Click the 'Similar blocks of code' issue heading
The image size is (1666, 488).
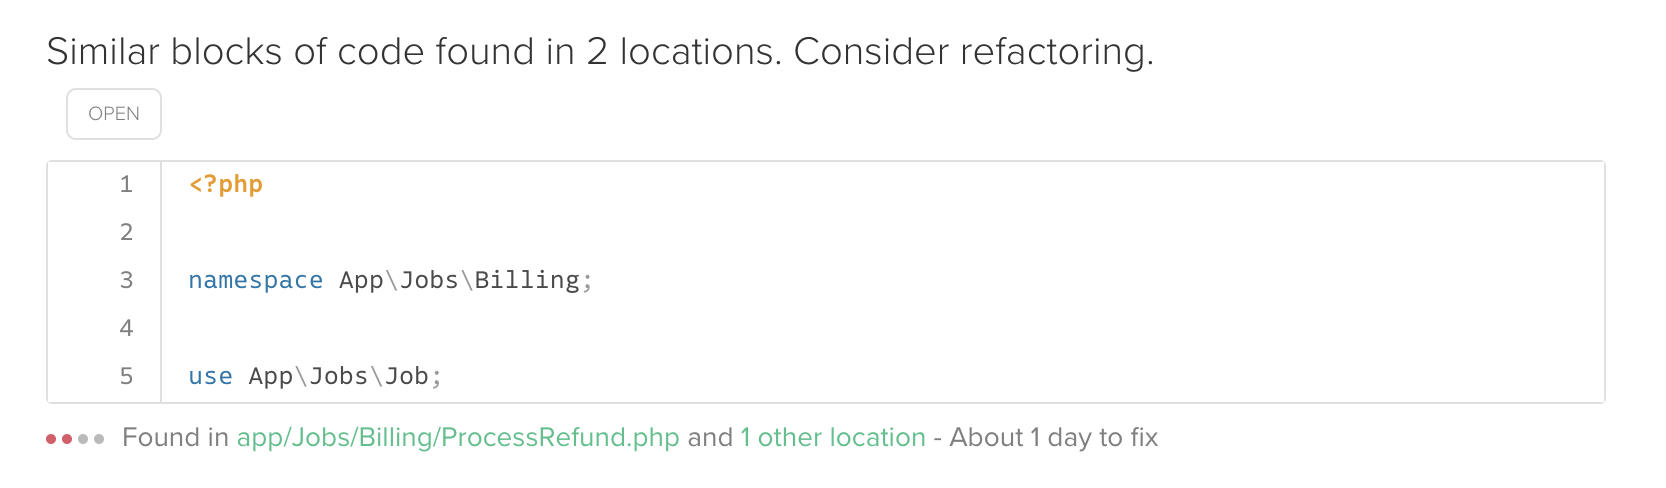click(600, 51)
